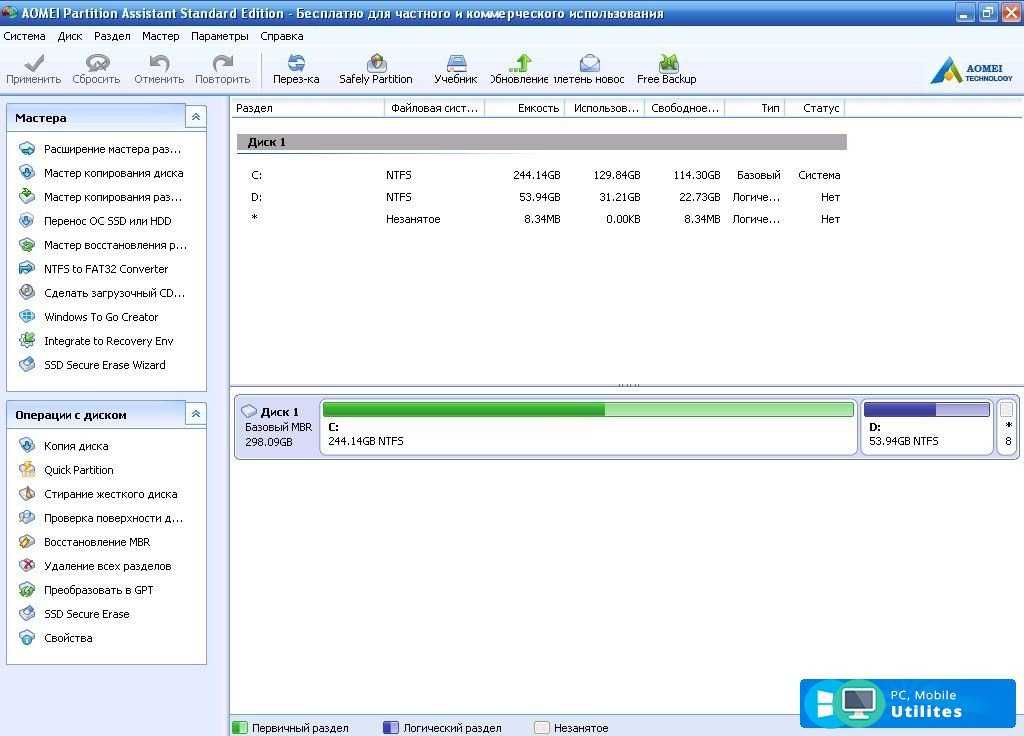The height and width of the screenshot is (736, 1024).
Task: Start Мастер копирования диска wizard
Action: (114, 173)
